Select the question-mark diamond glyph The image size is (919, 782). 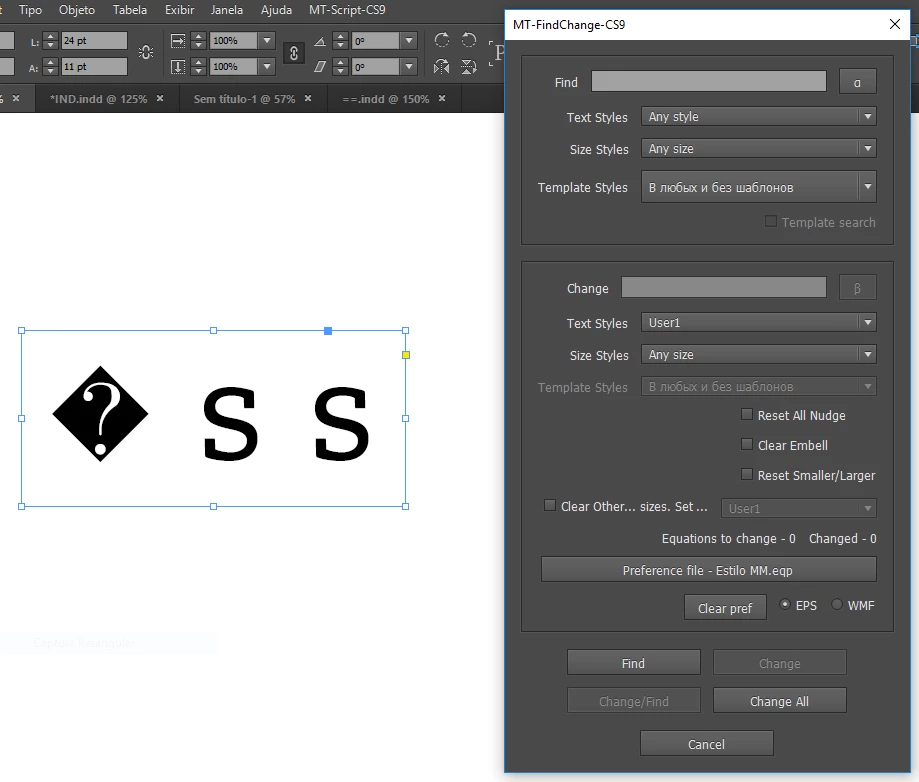coord(100,414)
